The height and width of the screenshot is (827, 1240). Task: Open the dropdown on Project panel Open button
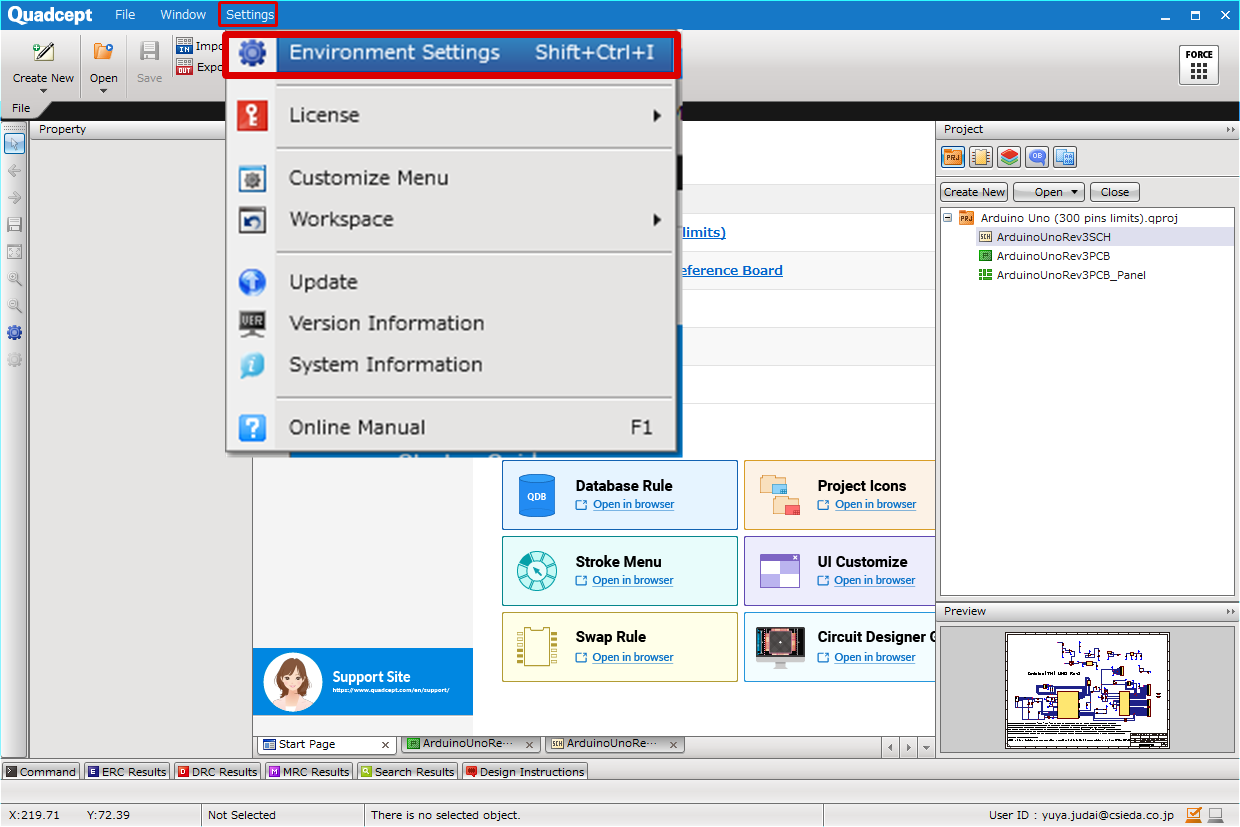[x=1075, y=192]
